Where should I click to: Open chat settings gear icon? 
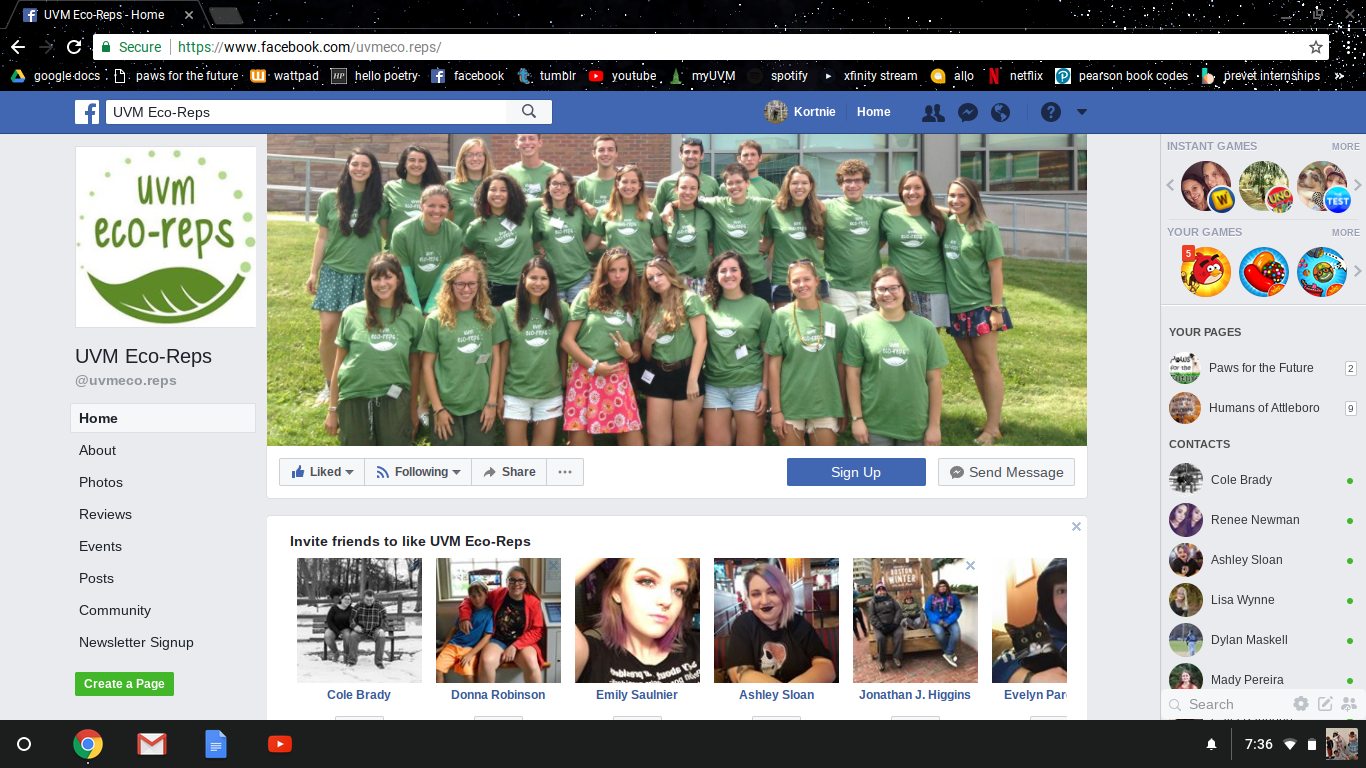1300,704
